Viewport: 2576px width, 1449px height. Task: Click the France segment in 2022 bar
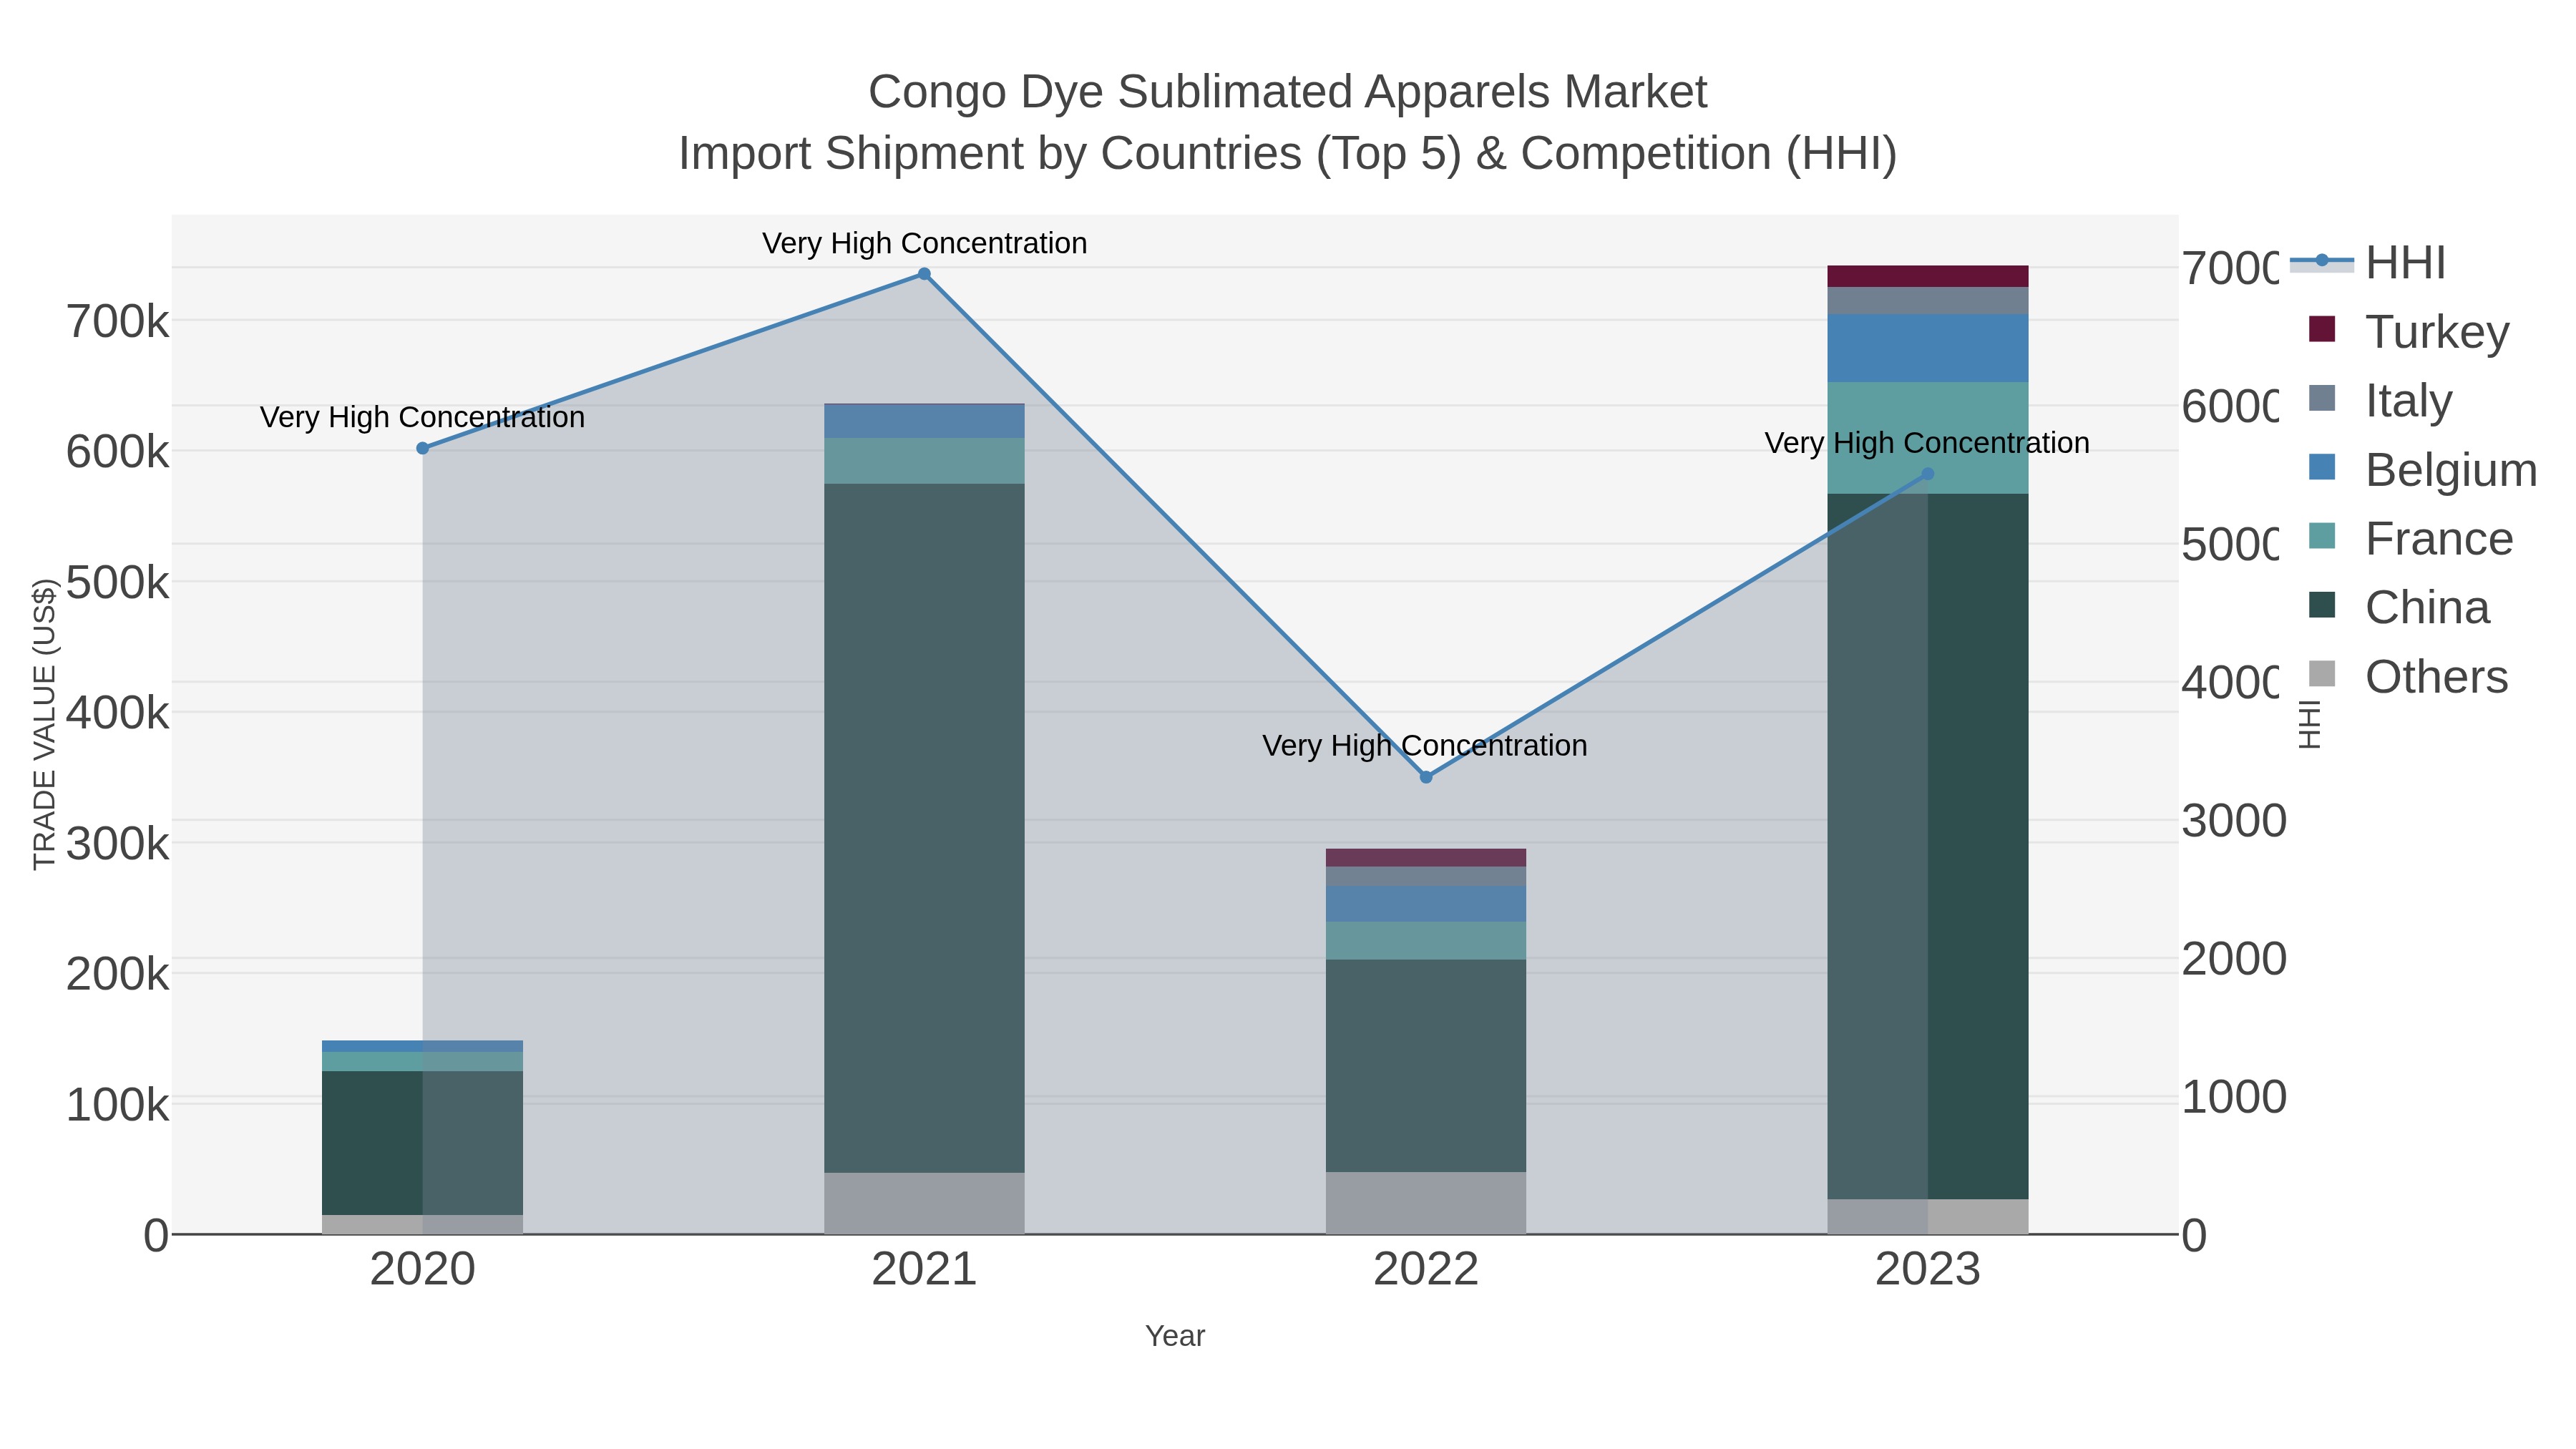[1426, 941]
